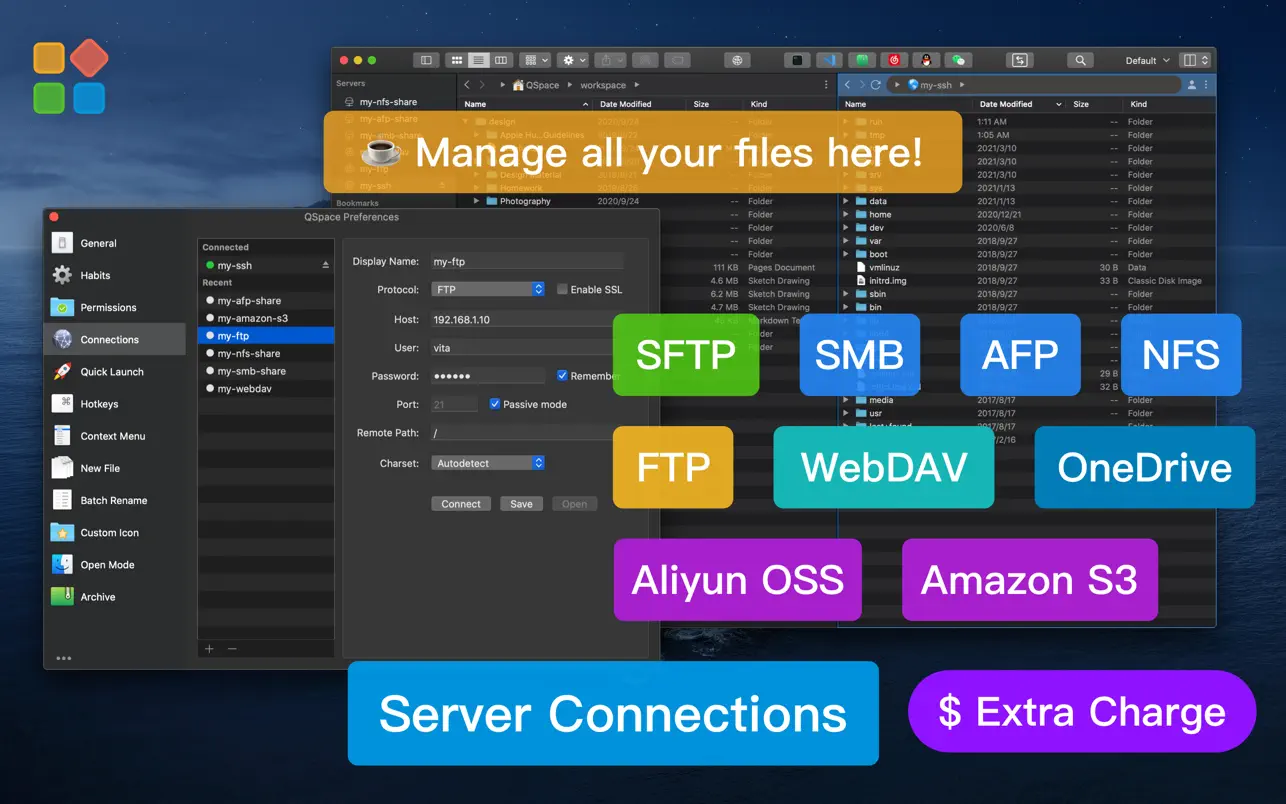Screen dimensions: 1286x804
Task: Select my-smb-share in Recent list
Action: pyautogui.click(x=265, y=371)
